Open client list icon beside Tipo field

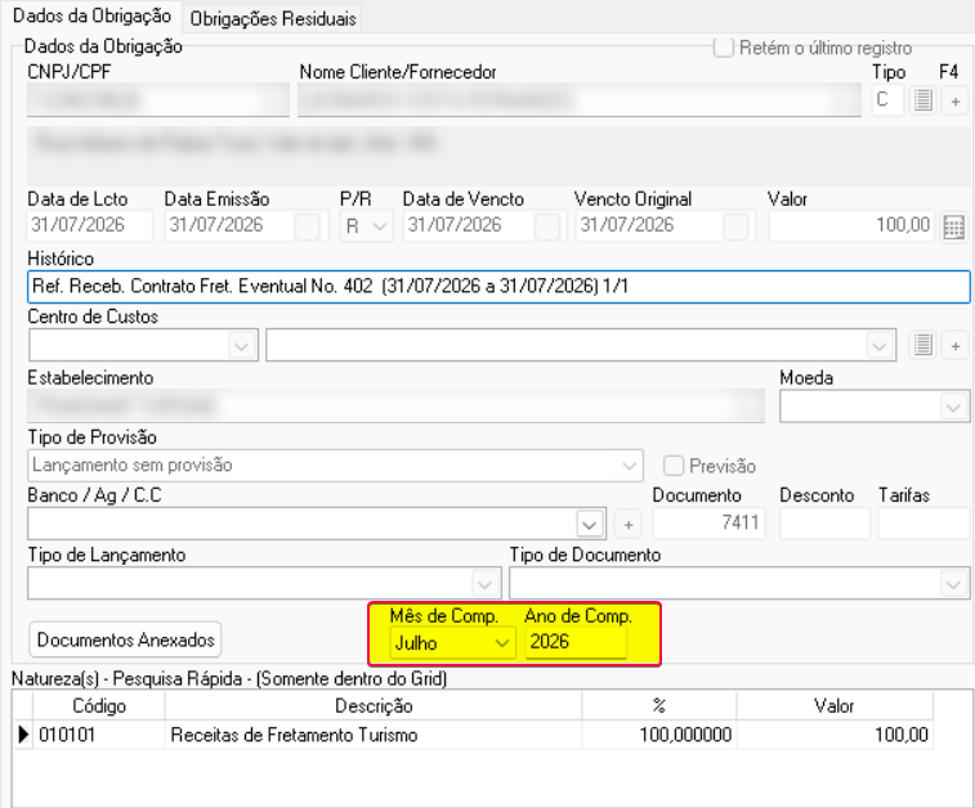point(923,100)
